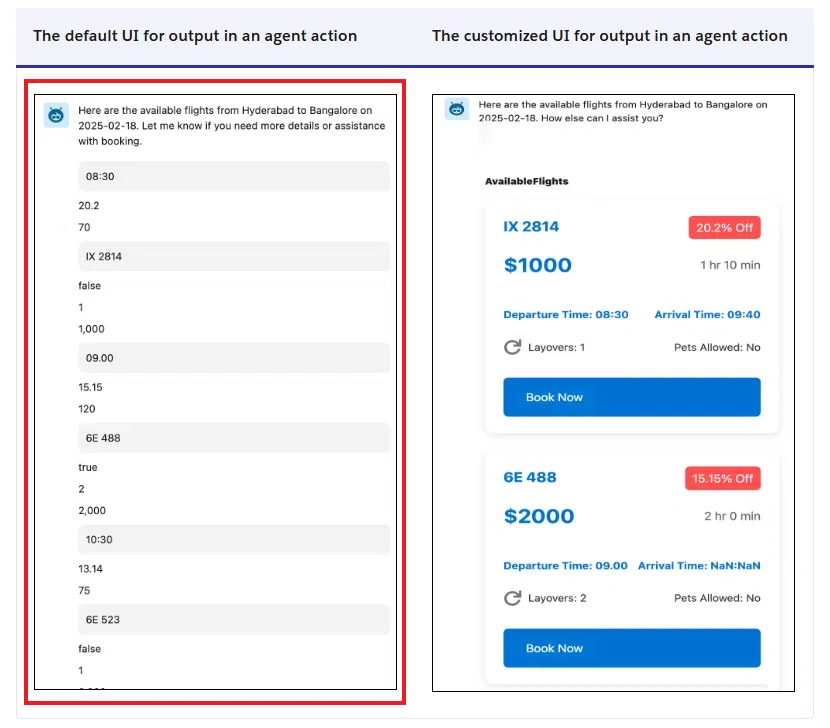The image size is (830, 728).
Task: Click the customized UI column header
Action: tap(610, 36)
